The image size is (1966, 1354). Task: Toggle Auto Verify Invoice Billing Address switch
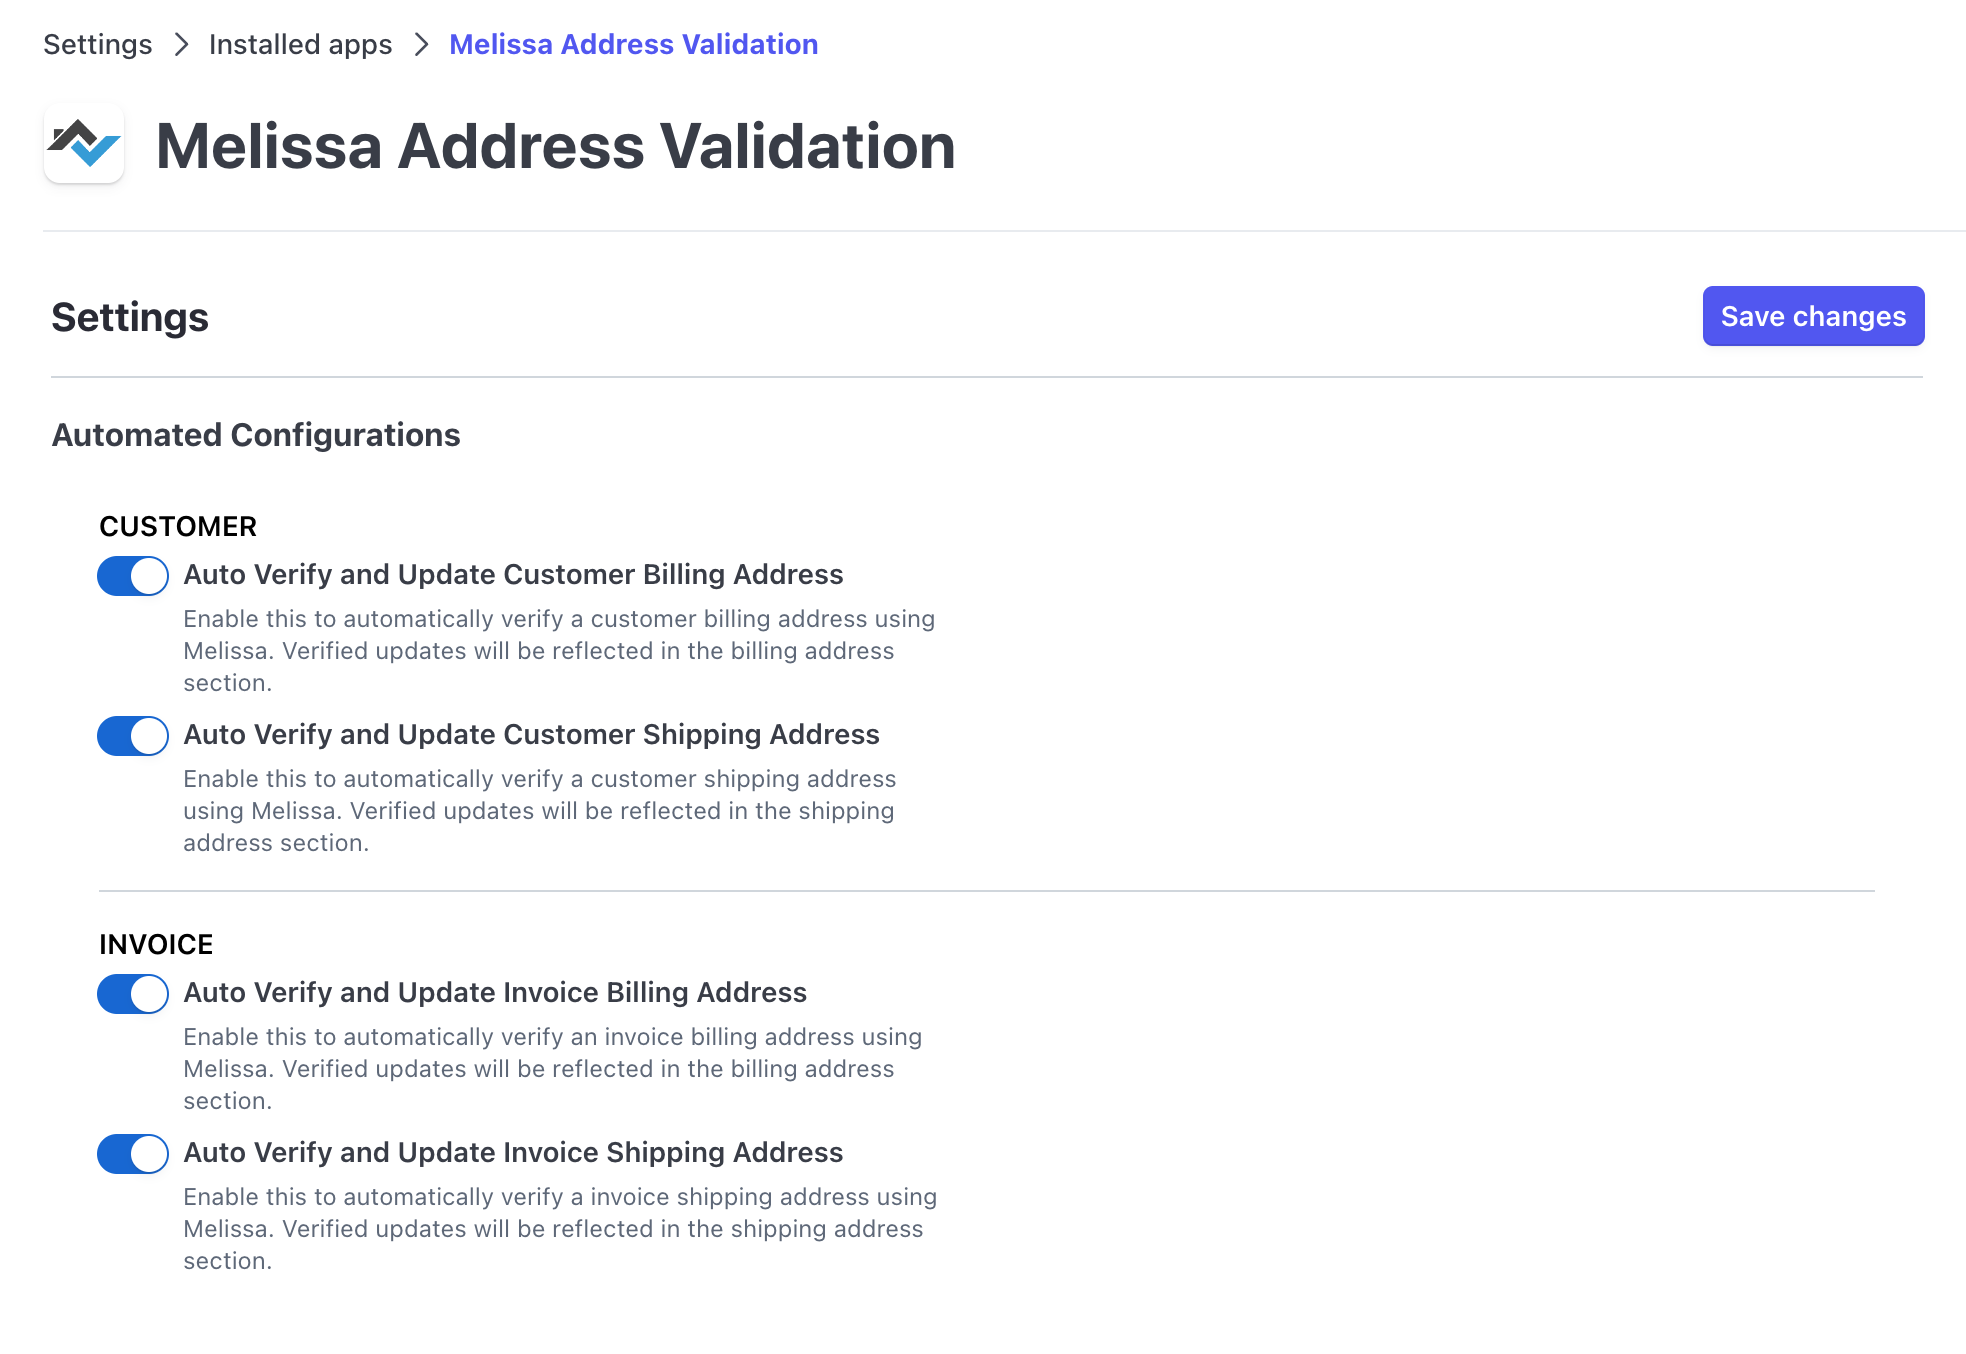point(133,994)
